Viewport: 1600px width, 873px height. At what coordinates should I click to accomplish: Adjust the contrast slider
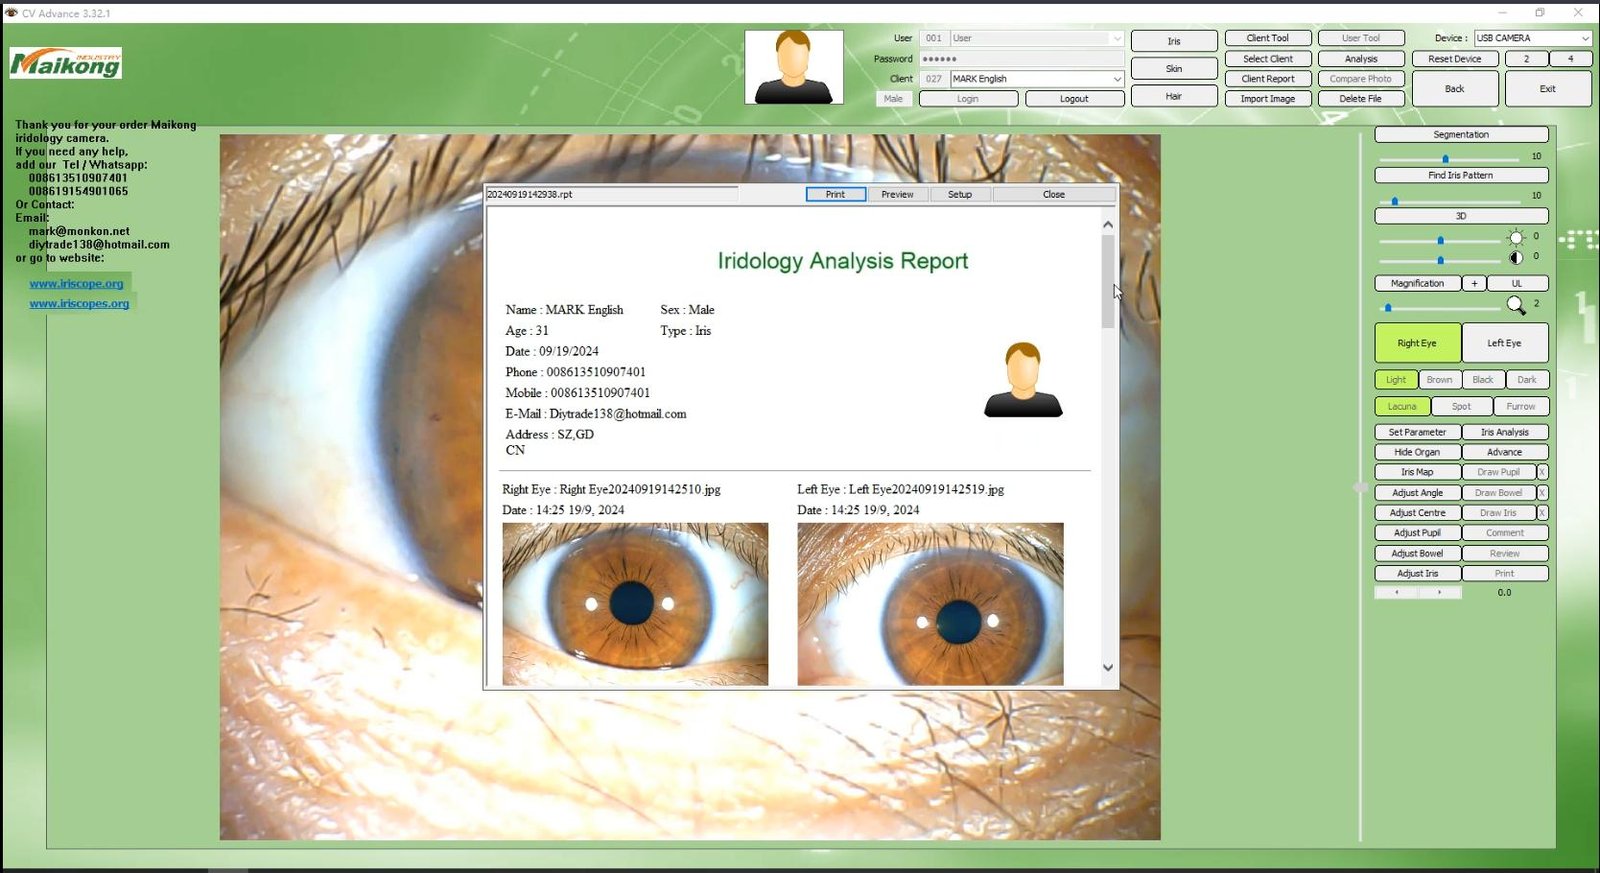[x=1440, y=260]
